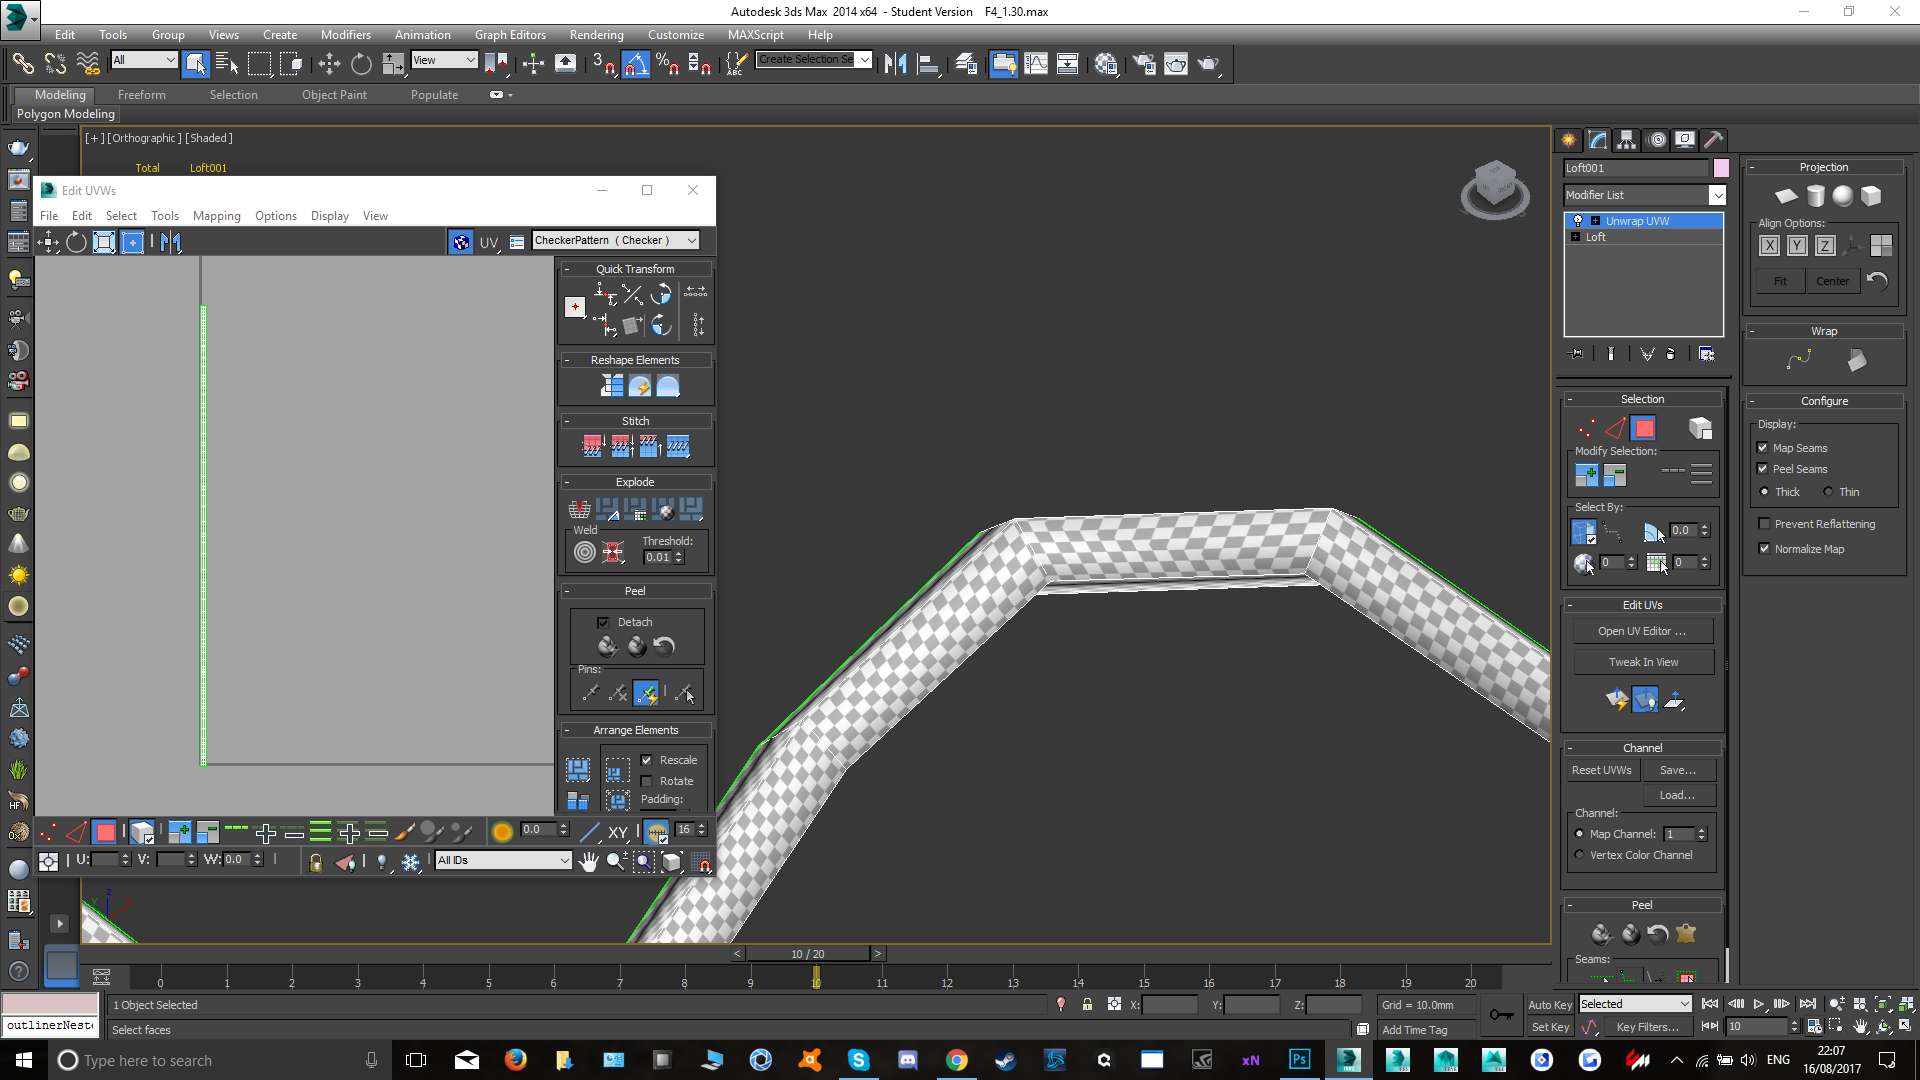Open the Selected key filter dropdown

1635,1004
